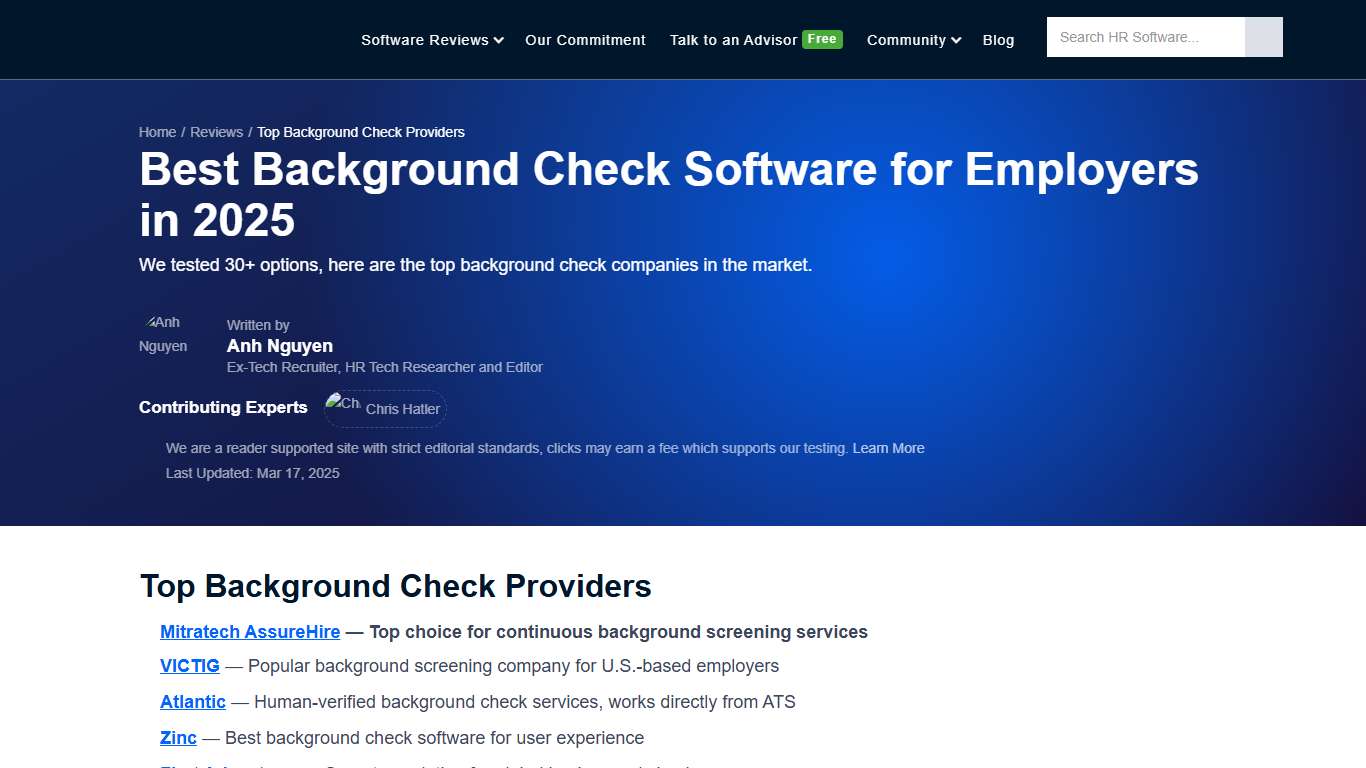
Task: Click Chris Hatler's contributing expert chip
Action: click(x=384, y=408)
